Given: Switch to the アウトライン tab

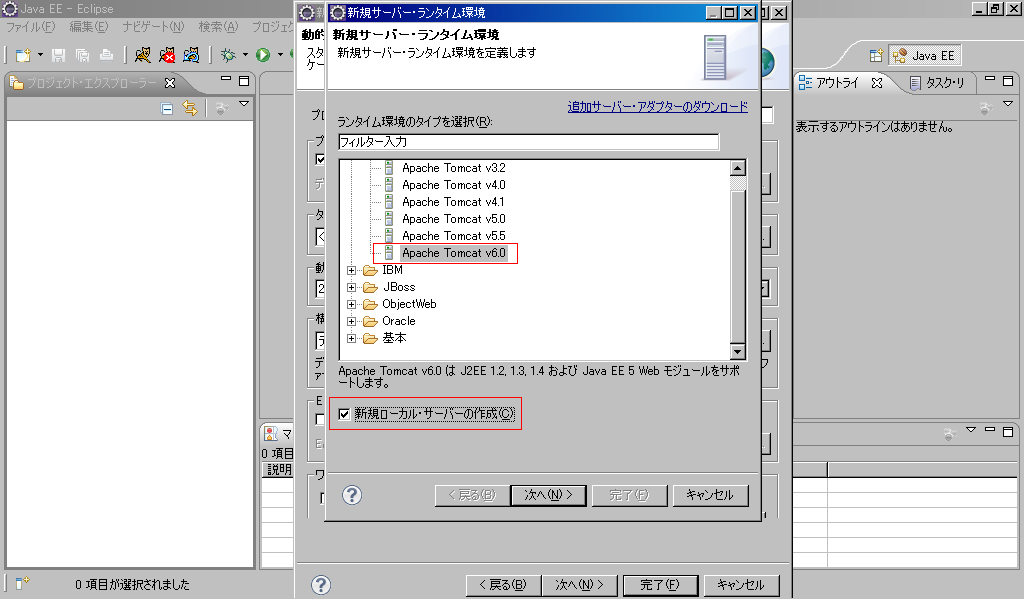Looking at the screenshot, I should [837, 83].
